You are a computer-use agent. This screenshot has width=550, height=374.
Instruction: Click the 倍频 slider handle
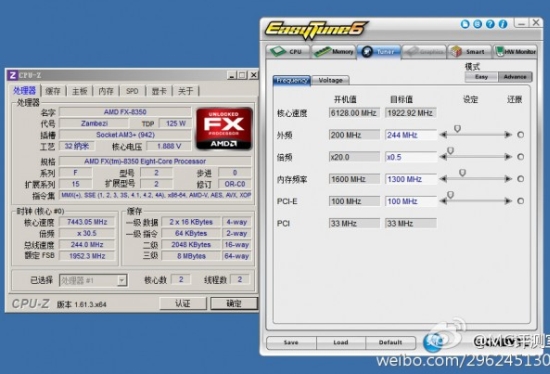pos(451,151)
